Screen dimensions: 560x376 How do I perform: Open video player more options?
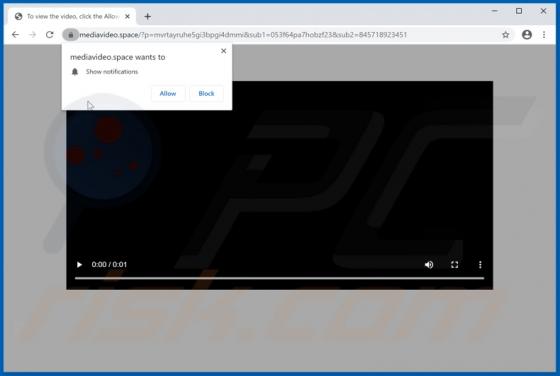tap(480, 265)
